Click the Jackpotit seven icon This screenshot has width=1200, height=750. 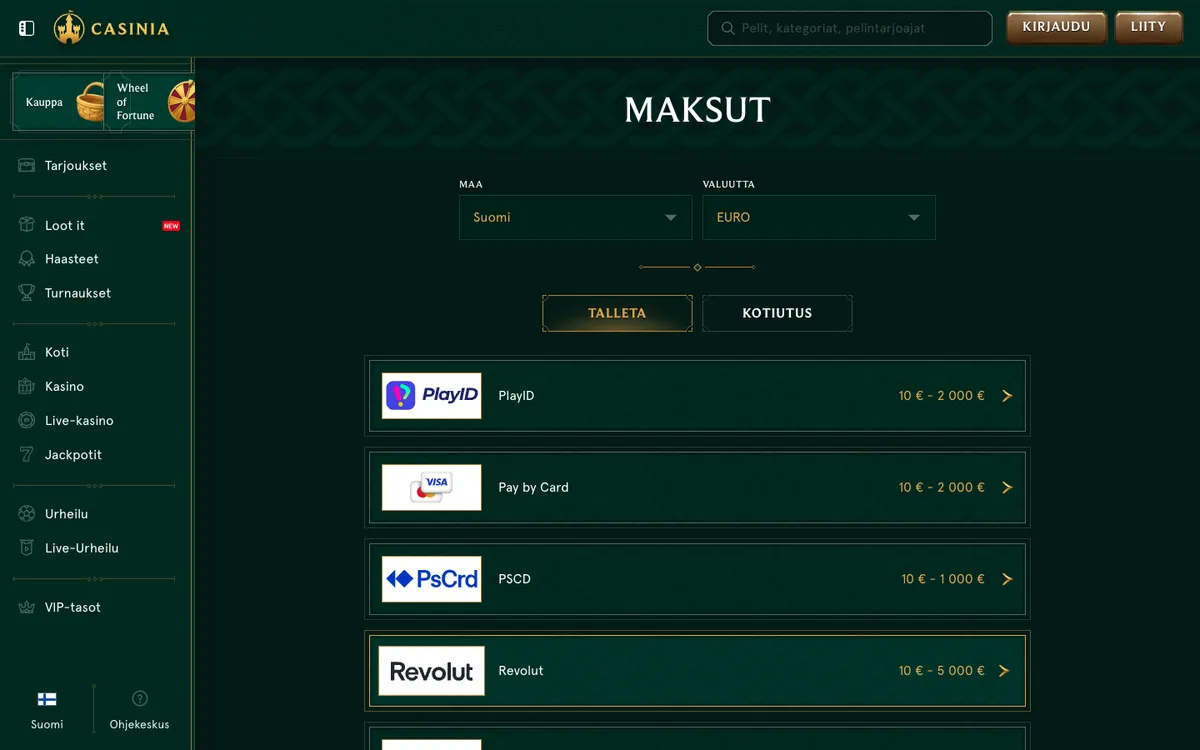[27, 455]
